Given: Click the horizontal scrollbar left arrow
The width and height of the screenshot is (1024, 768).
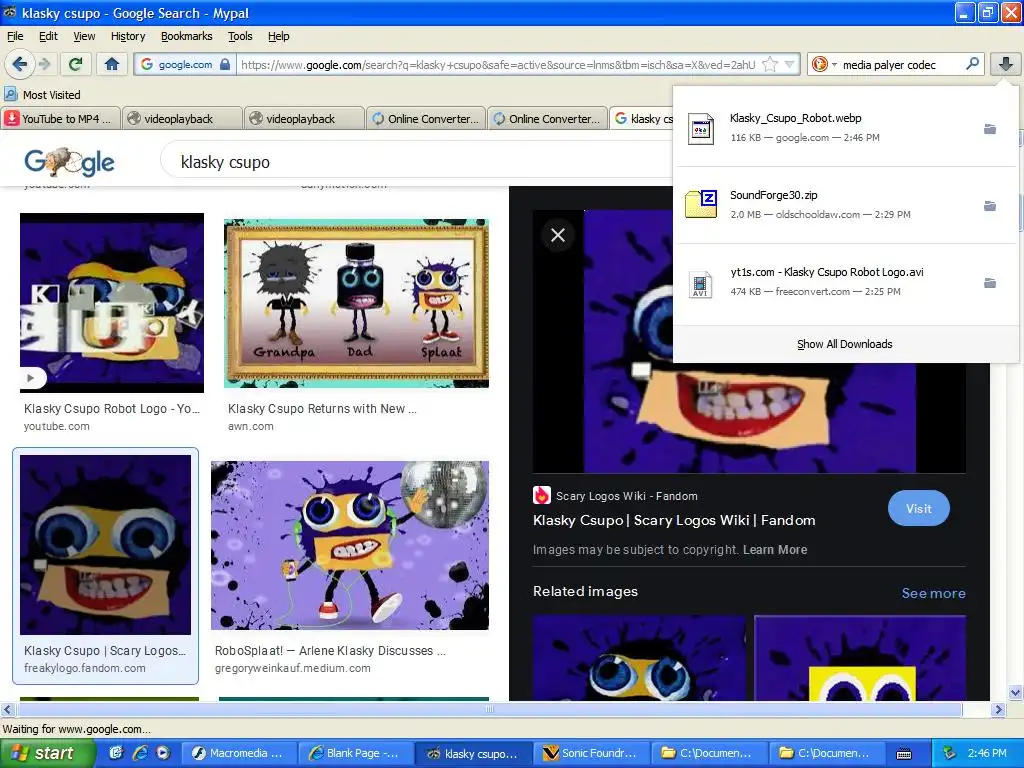Looking at the screenshot, I should (x=7, y=709).
